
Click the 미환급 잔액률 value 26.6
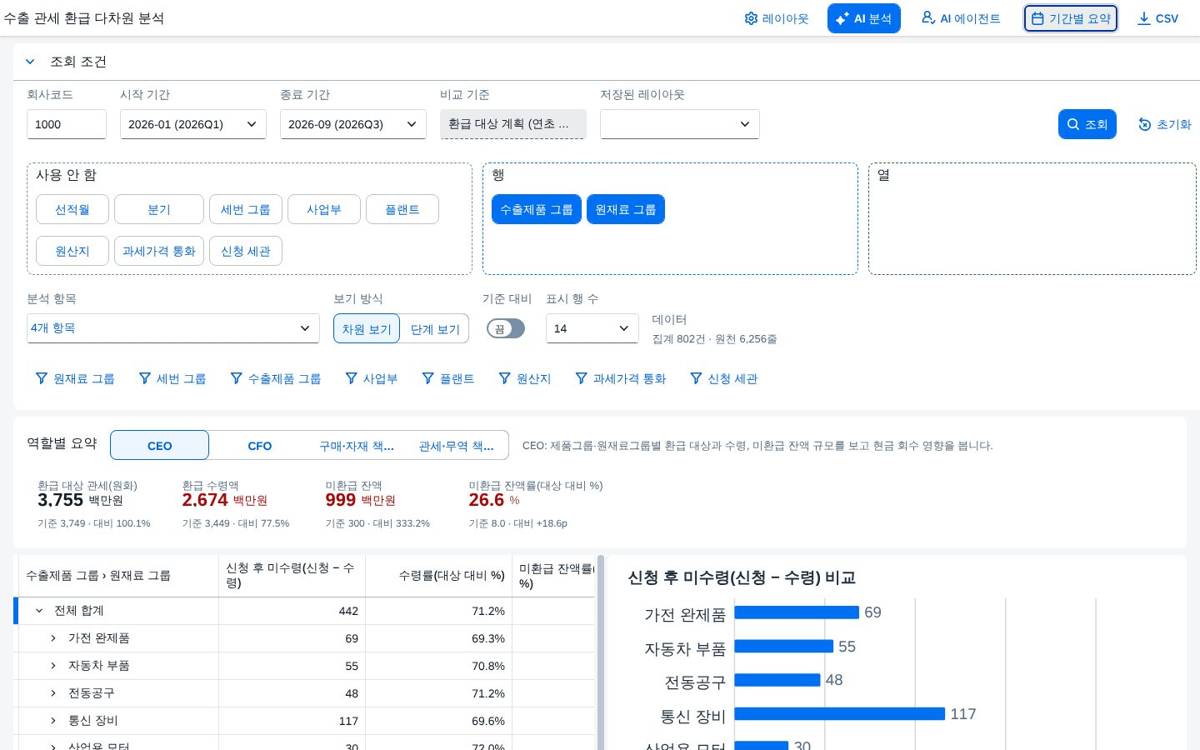click(x=486, y=500)
